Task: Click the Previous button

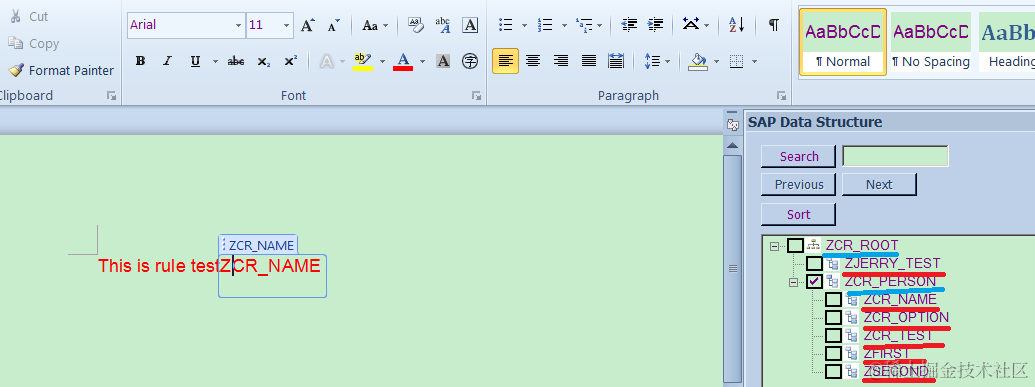Action: tap(799, 184)
